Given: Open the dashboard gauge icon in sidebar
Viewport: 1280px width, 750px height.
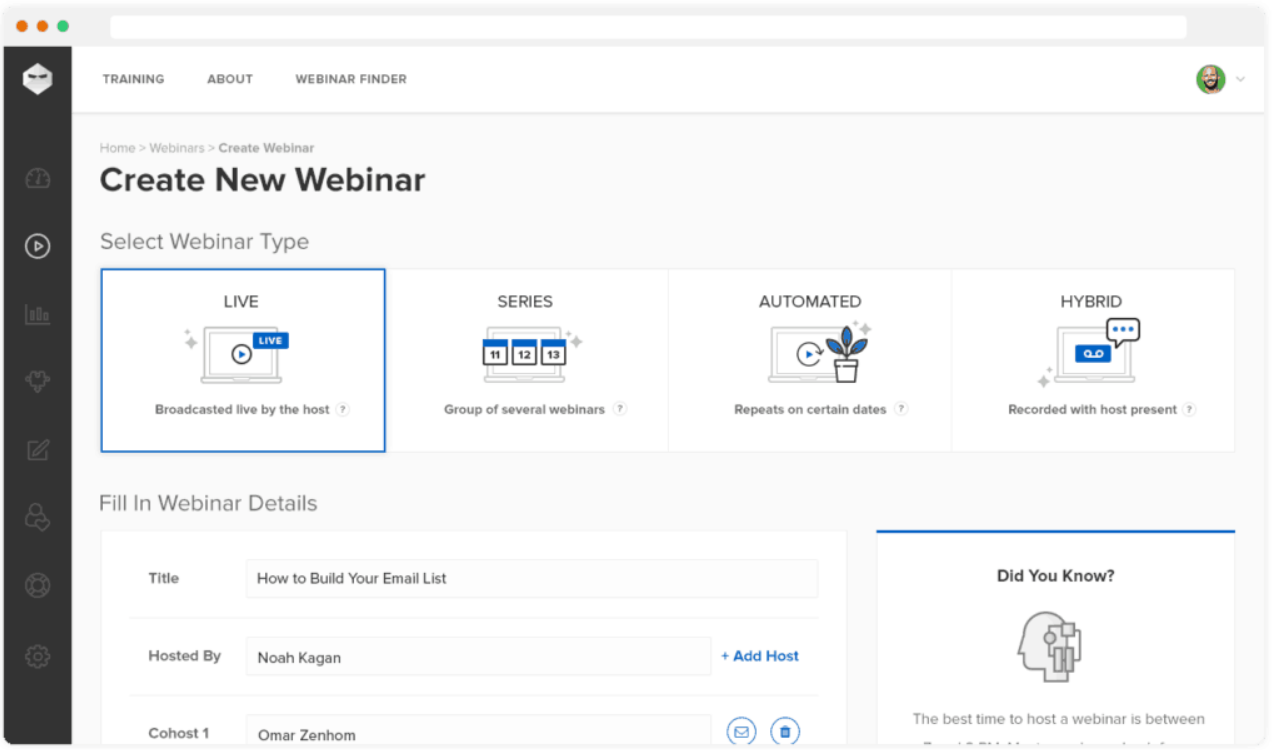Looking at the screenshot, I should click(37, 179).
